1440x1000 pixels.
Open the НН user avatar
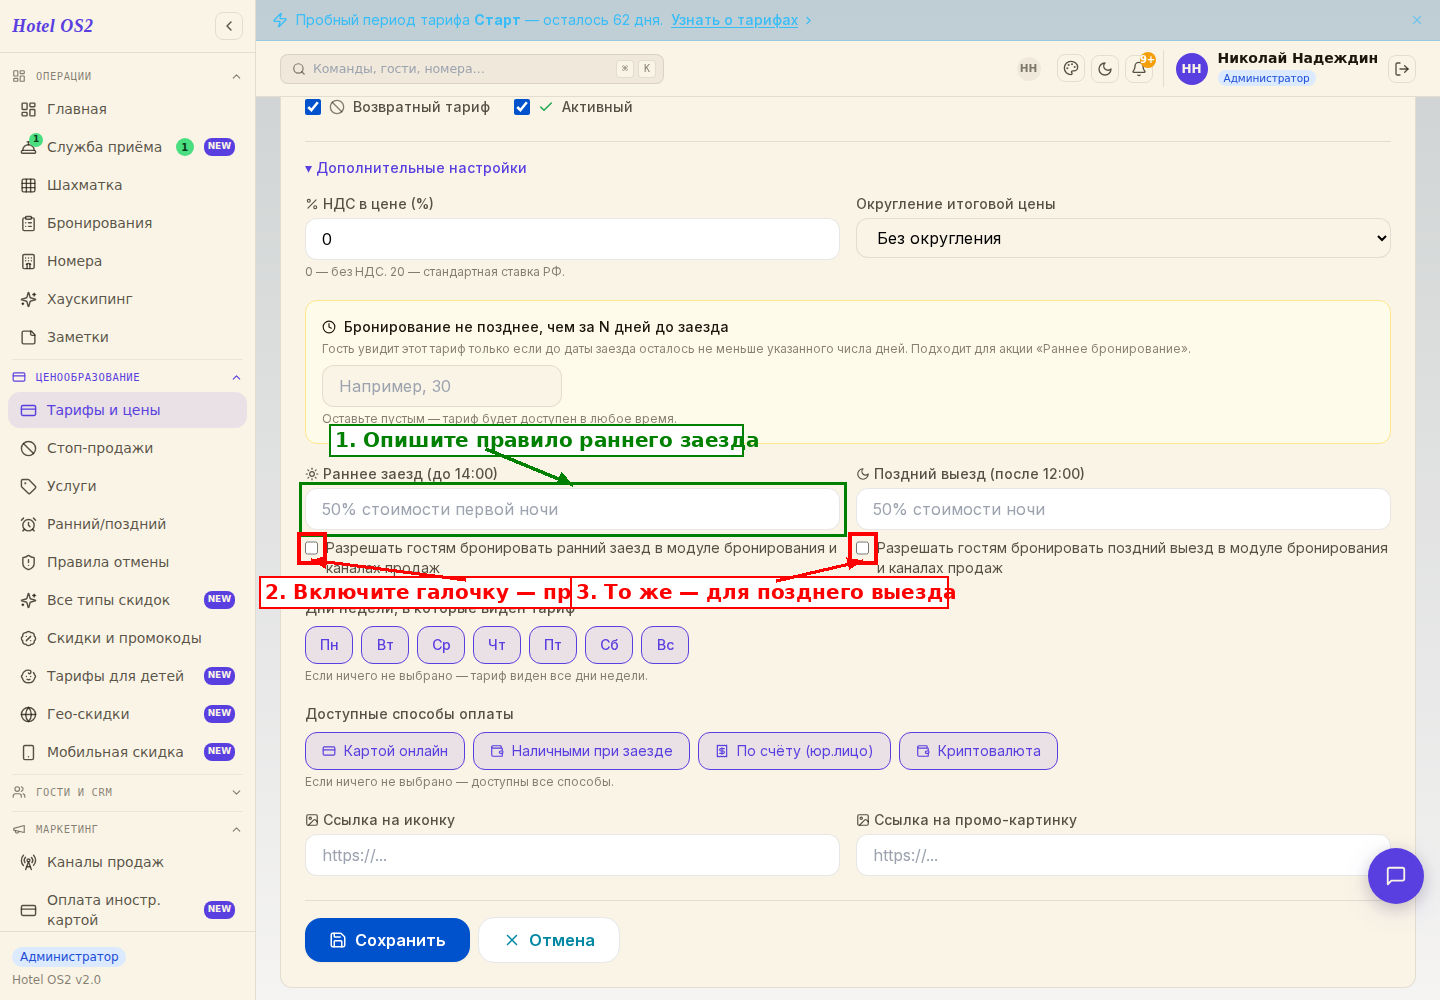1192,69
